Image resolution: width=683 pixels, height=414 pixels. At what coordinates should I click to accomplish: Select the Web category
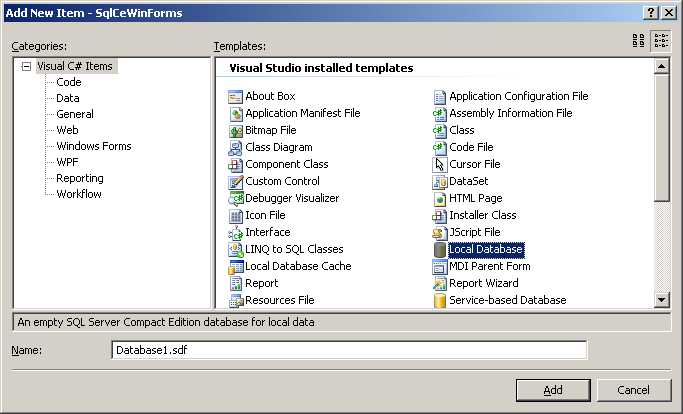click(x=67, y=130)
